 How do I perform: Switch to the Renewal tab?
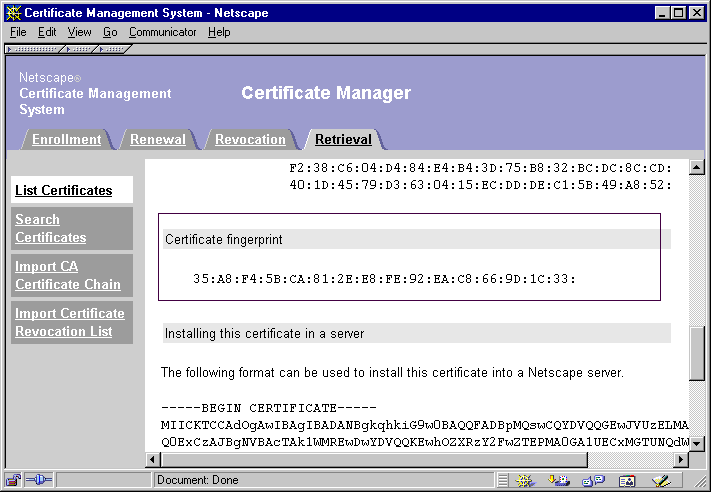(x=158, y=139)
